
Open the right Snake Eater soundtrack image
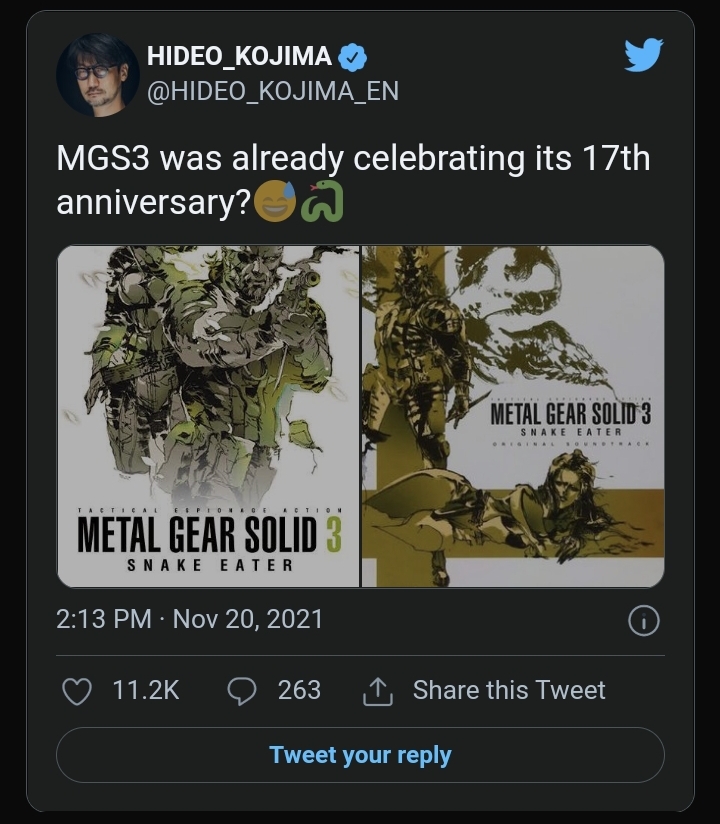513,416
